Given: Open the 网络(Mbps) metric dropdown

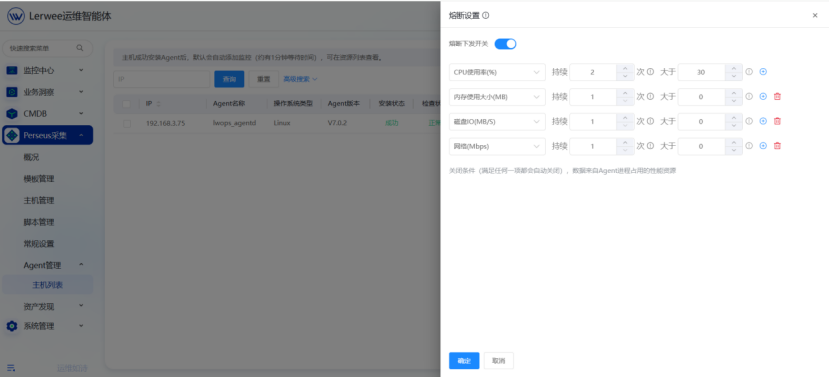Looking at the screenshot, I should (498, 146).
